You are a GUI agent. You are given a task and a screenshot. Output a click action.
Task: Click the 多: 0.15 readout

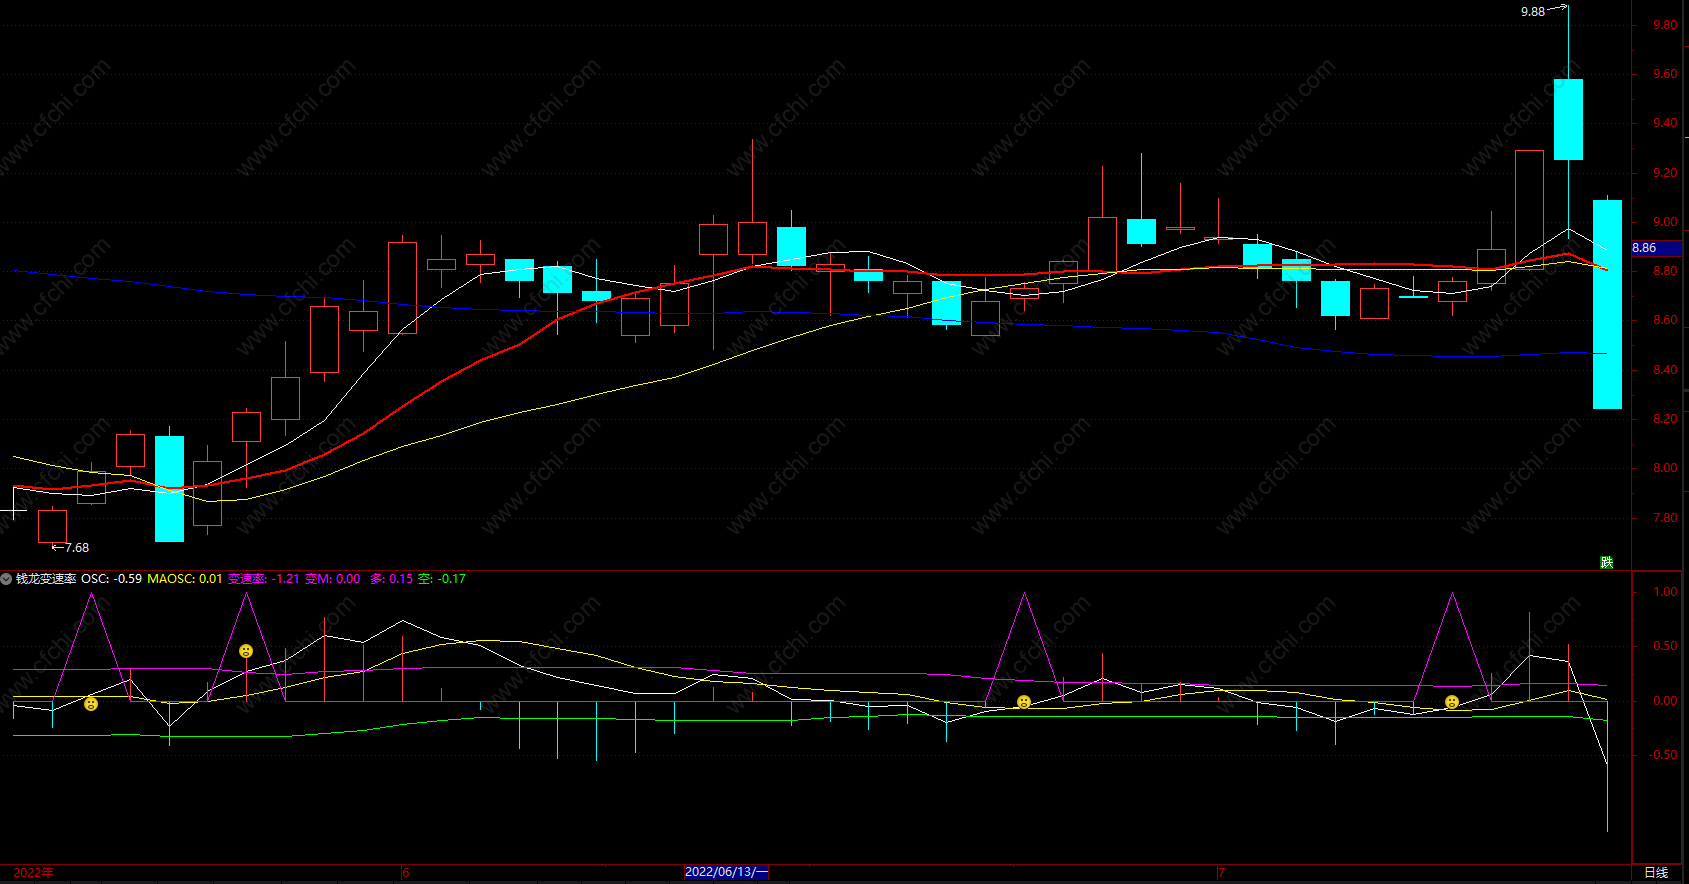pos(391,579)
